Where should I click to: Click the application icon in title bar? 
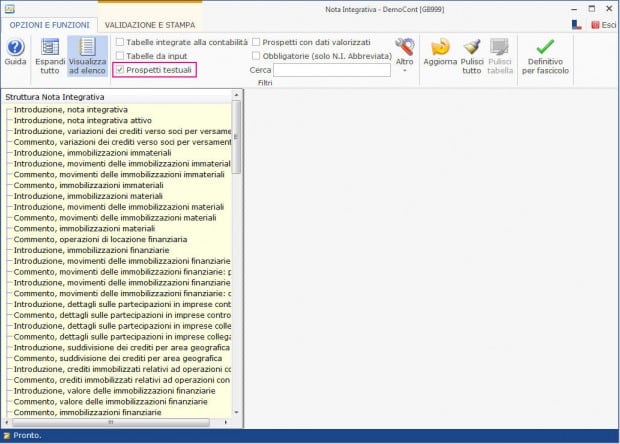[9, 9]
